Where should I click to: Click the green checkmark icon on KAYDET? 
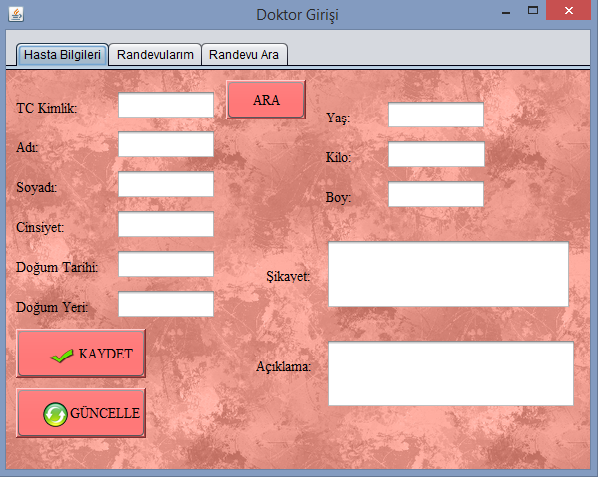(62, 356)
